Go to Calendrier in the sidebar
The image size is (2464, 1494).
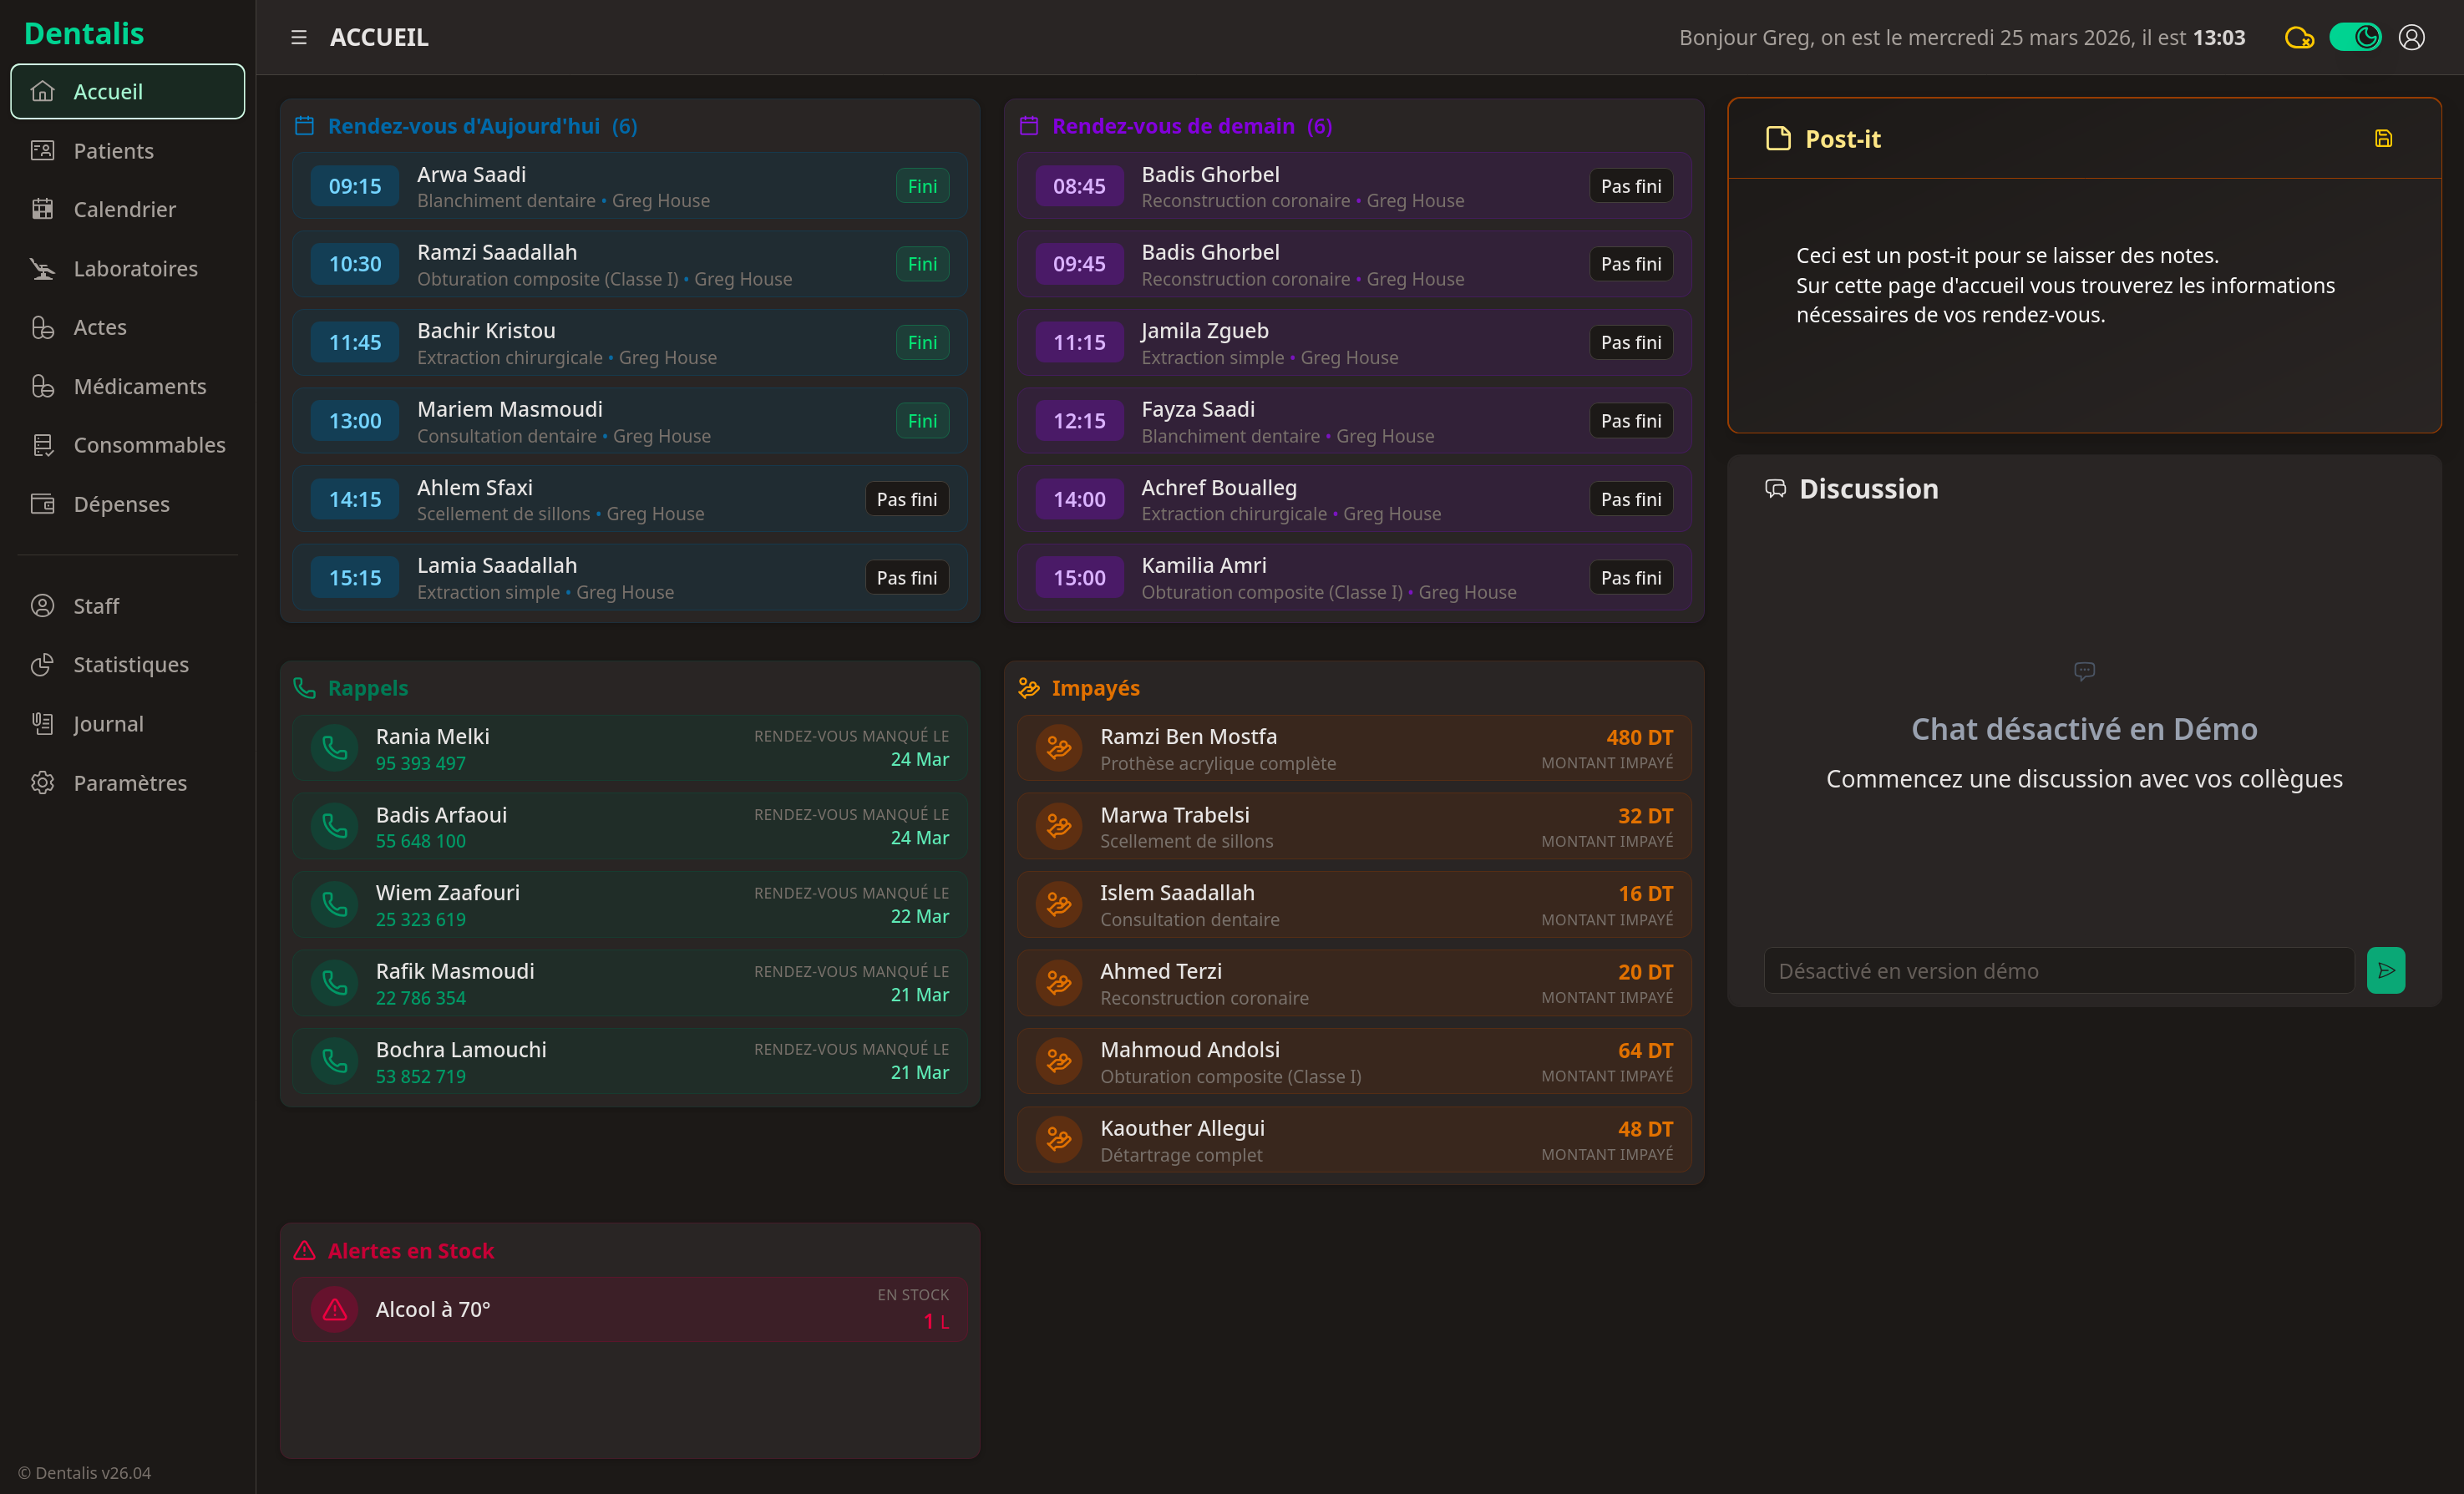pyautogui.click(x=124, y=209)
